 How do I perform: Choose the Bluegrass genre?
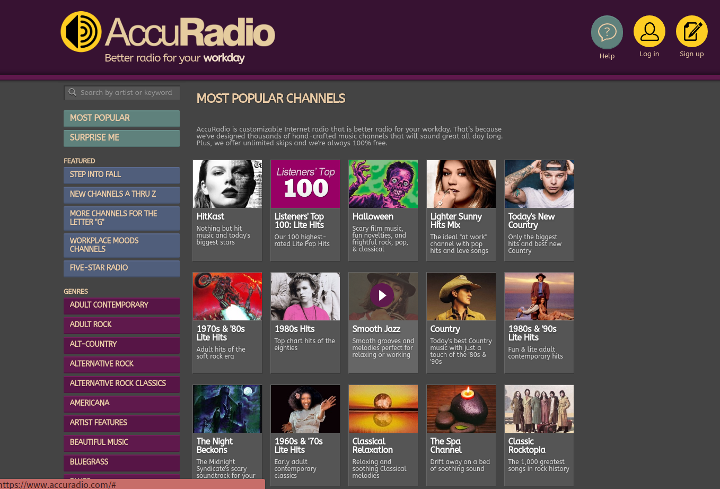pyautogui.click(x=122, y=462)
